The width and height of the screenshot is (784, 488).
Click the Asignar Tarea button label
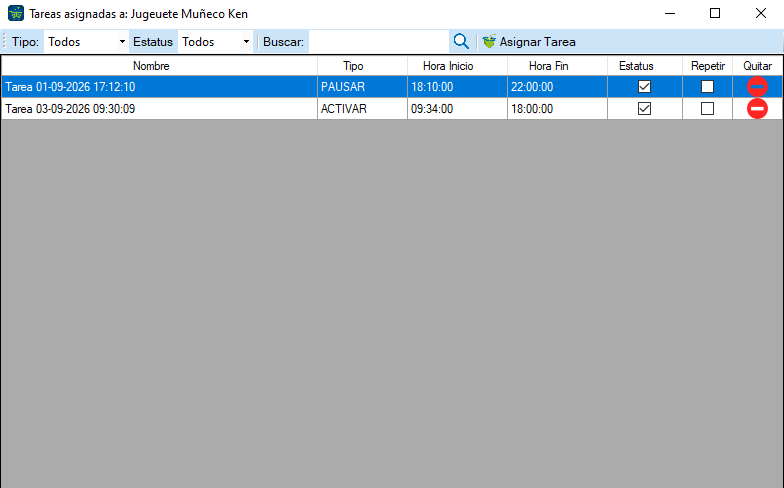pos(538,42)
